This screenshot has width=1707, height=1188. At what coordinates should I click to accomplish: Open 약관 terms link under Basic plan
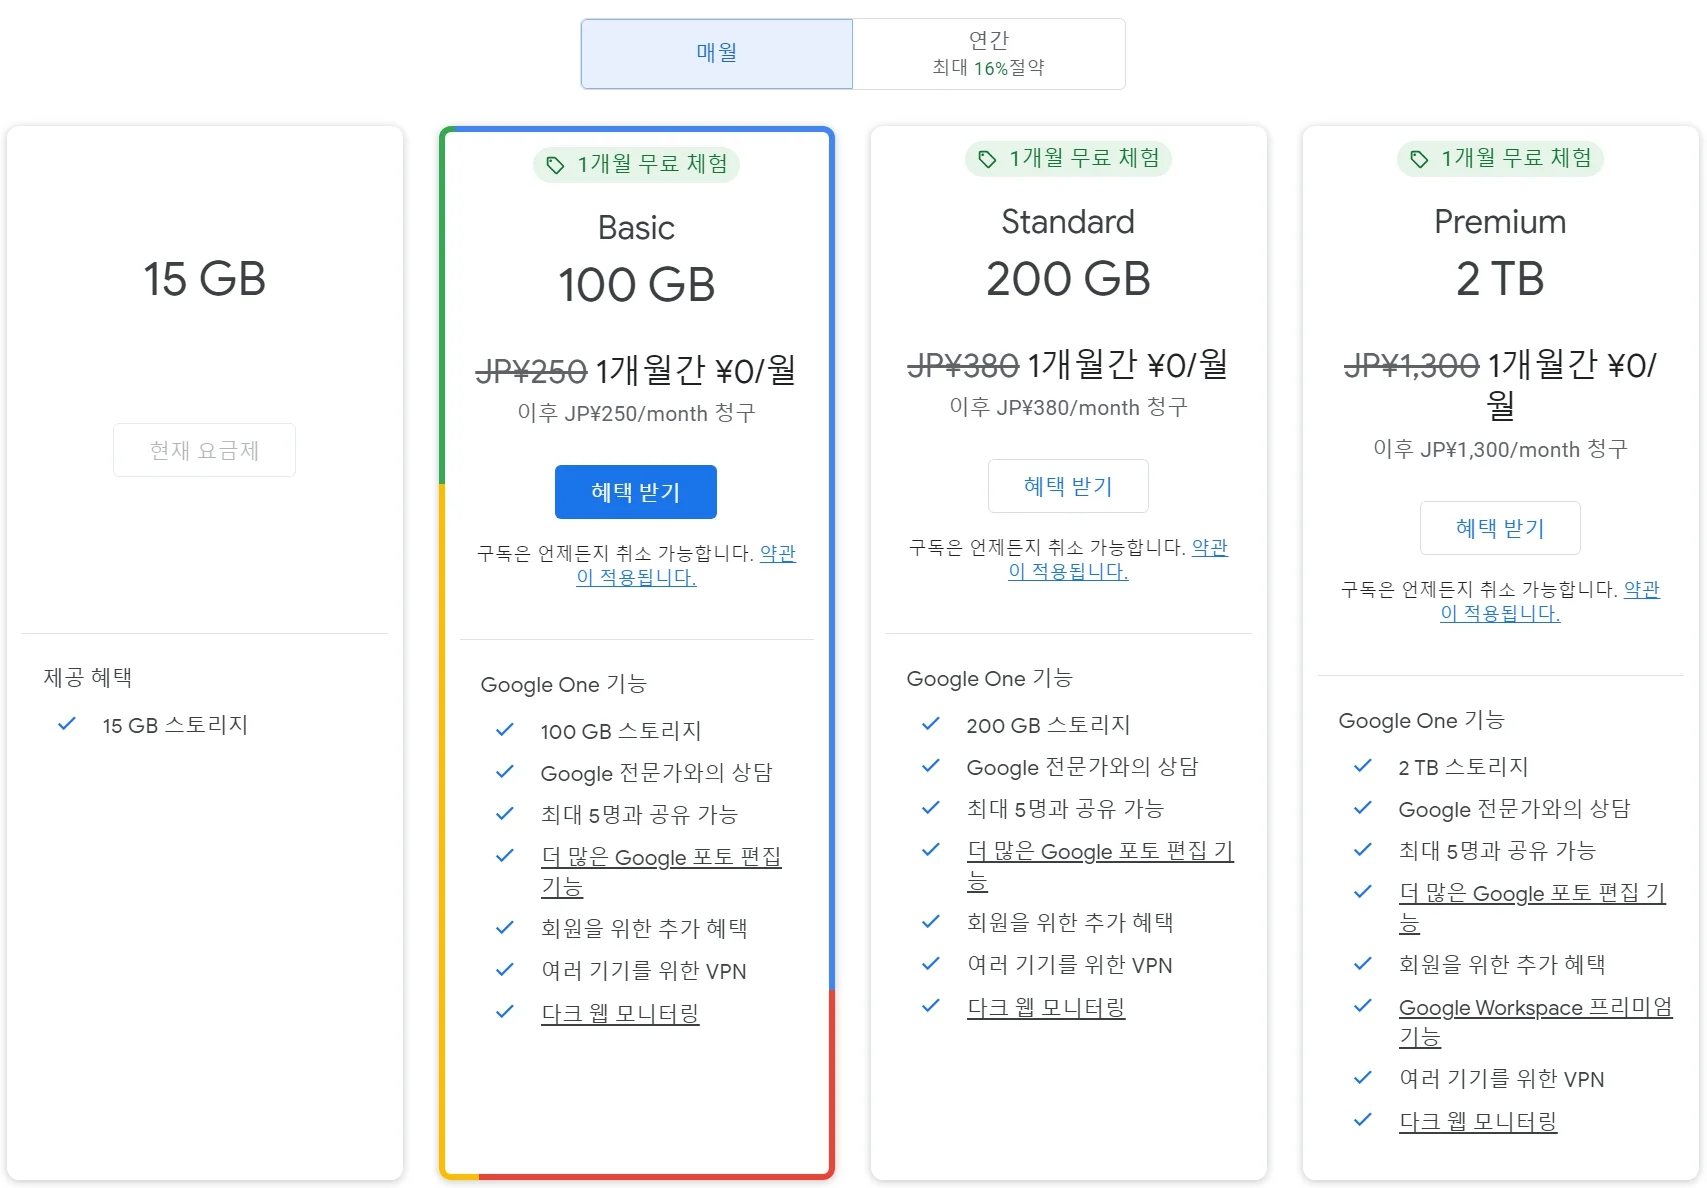(777, 553)
